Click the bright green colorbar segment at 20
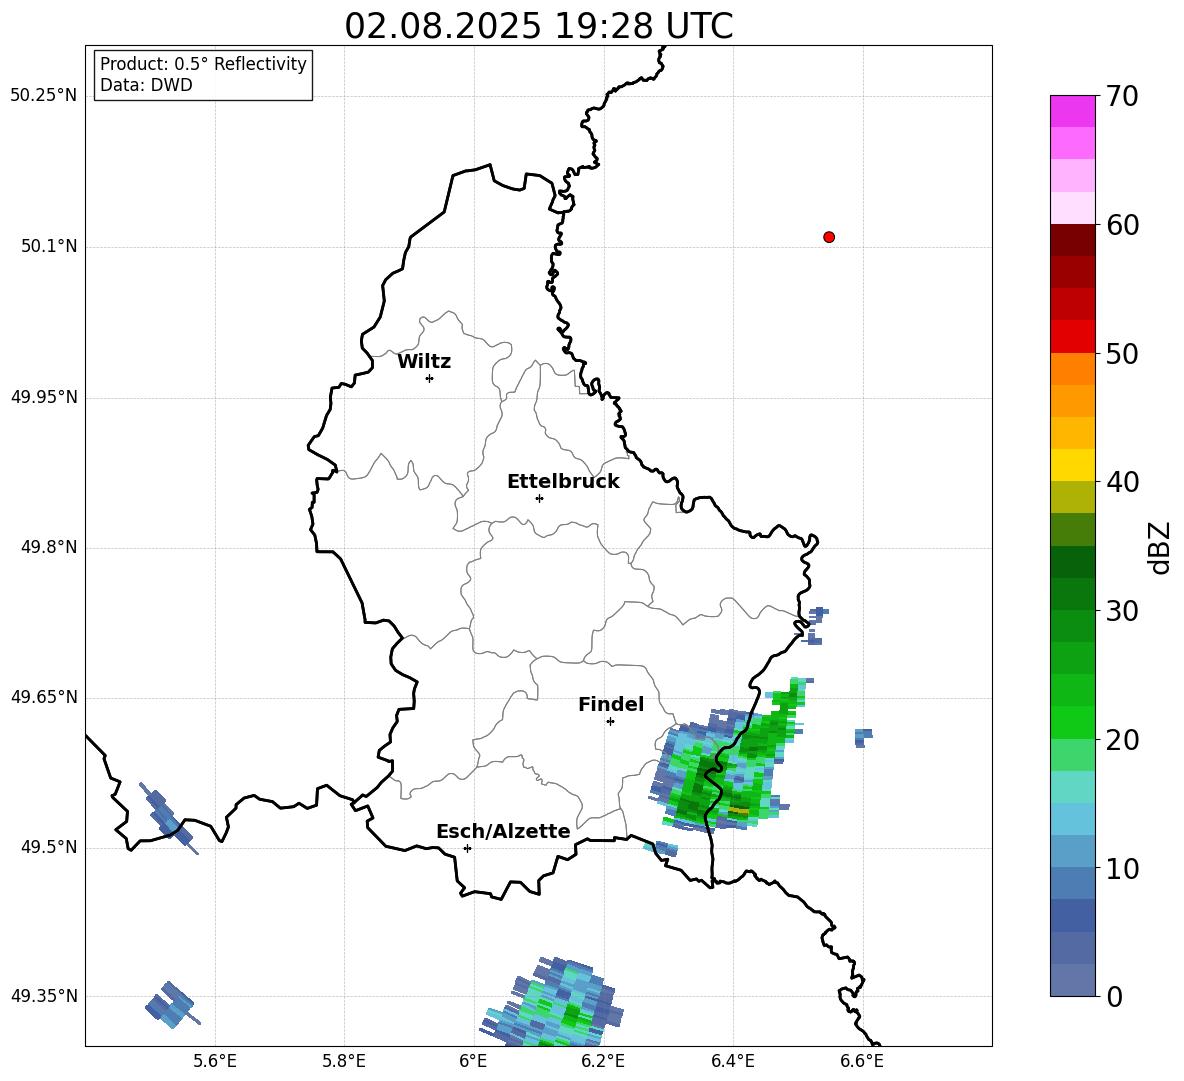1184x1081 pixels. 1072,722
